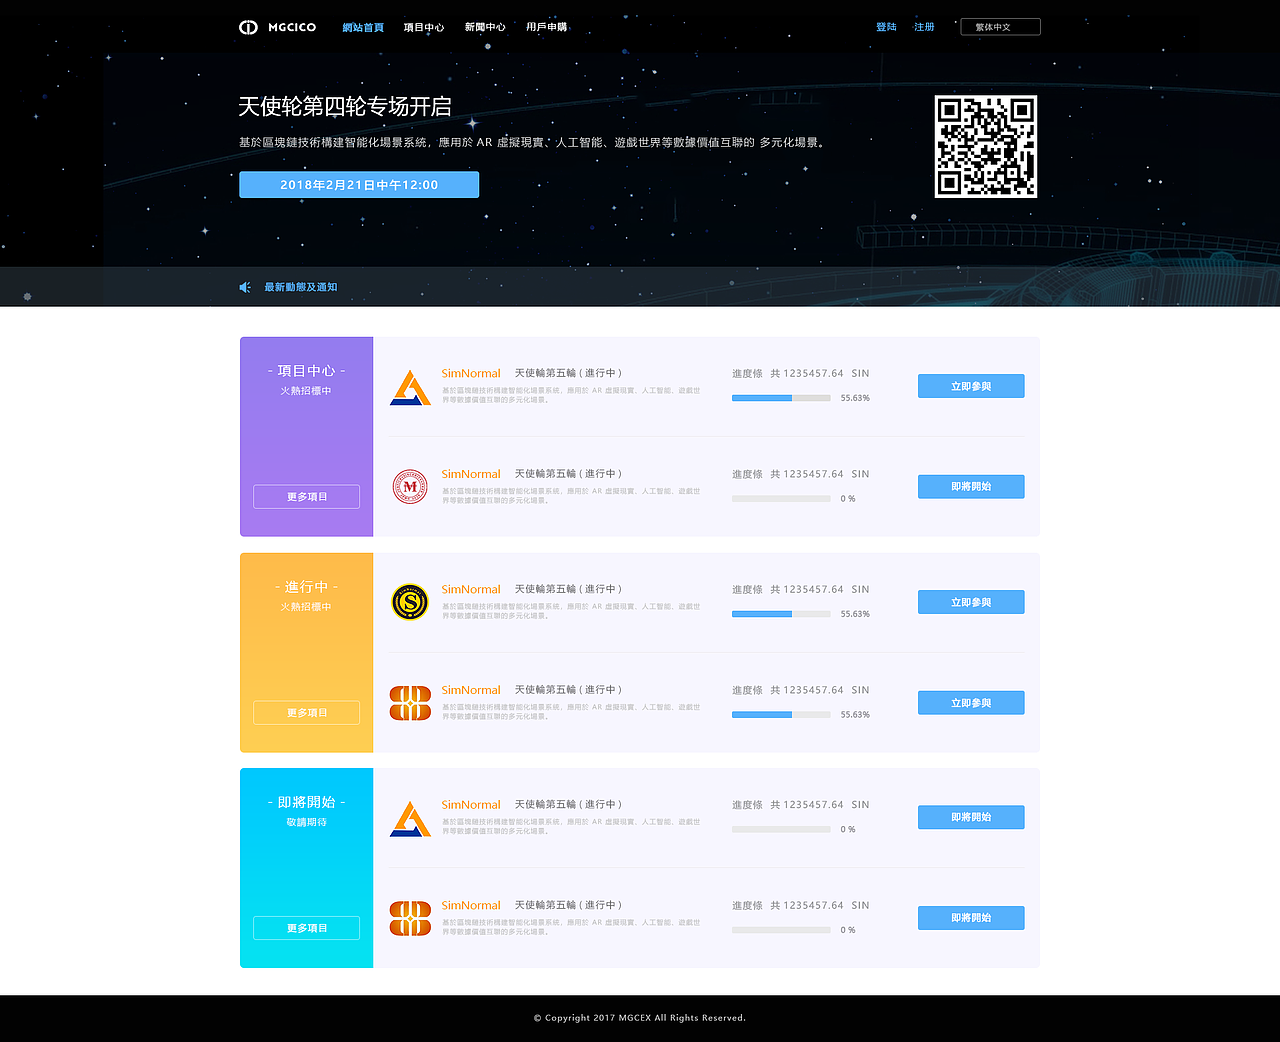
Task: Click the orange triangle logo in 即將開始 section
Action: (x=410, y=818)
